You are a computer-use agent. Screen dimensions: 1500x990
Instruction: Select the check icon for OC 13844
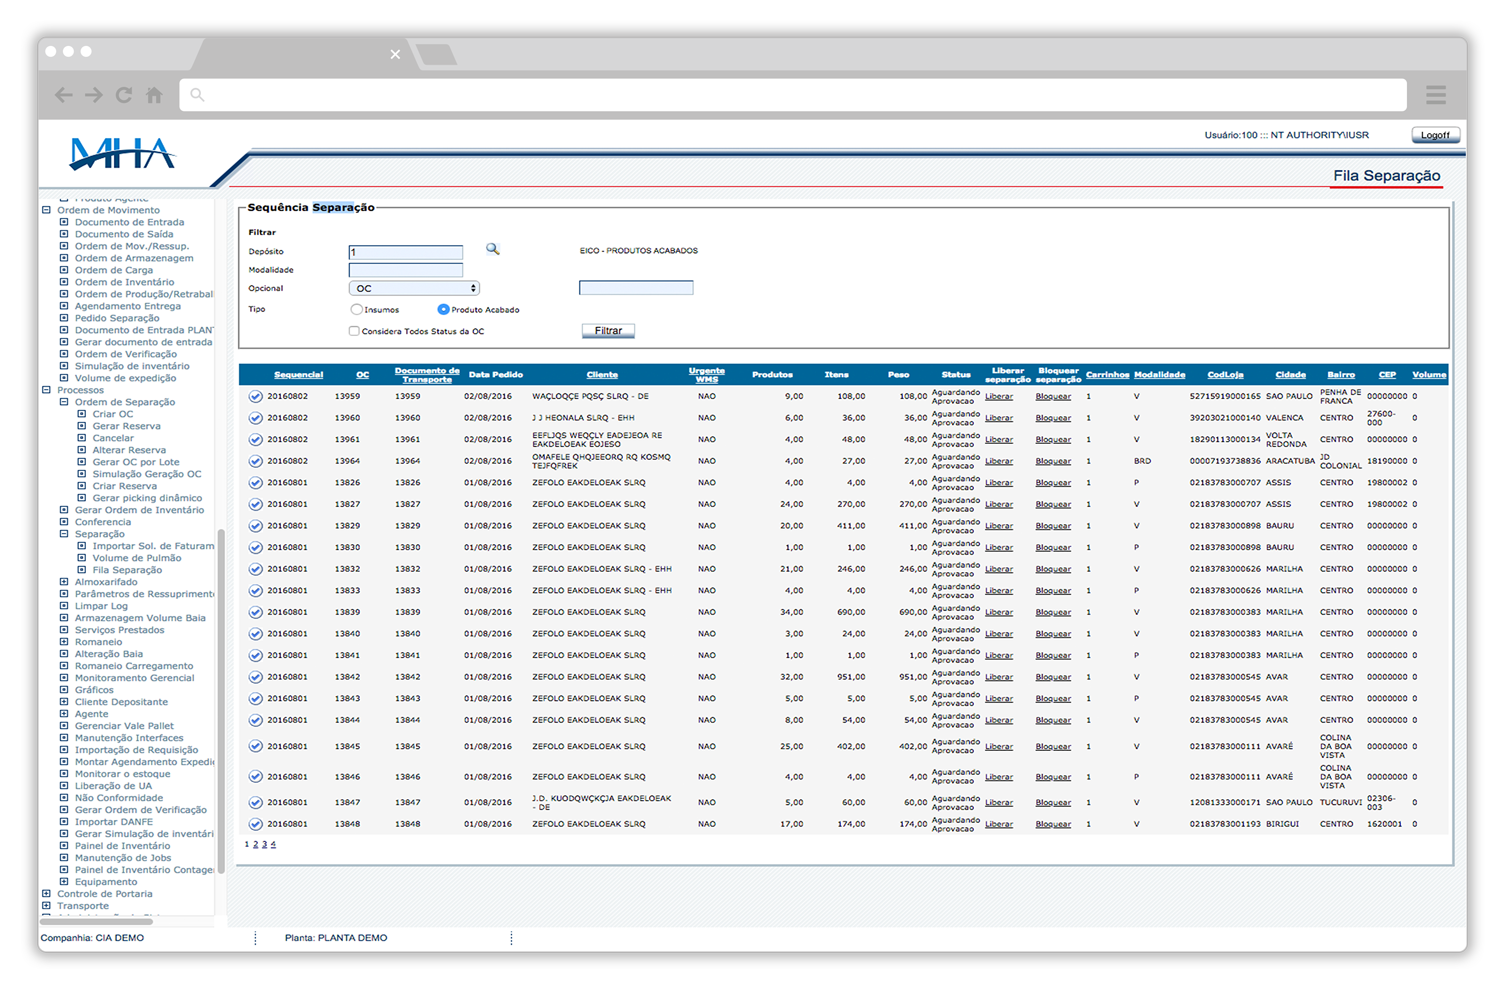(256, 721)
